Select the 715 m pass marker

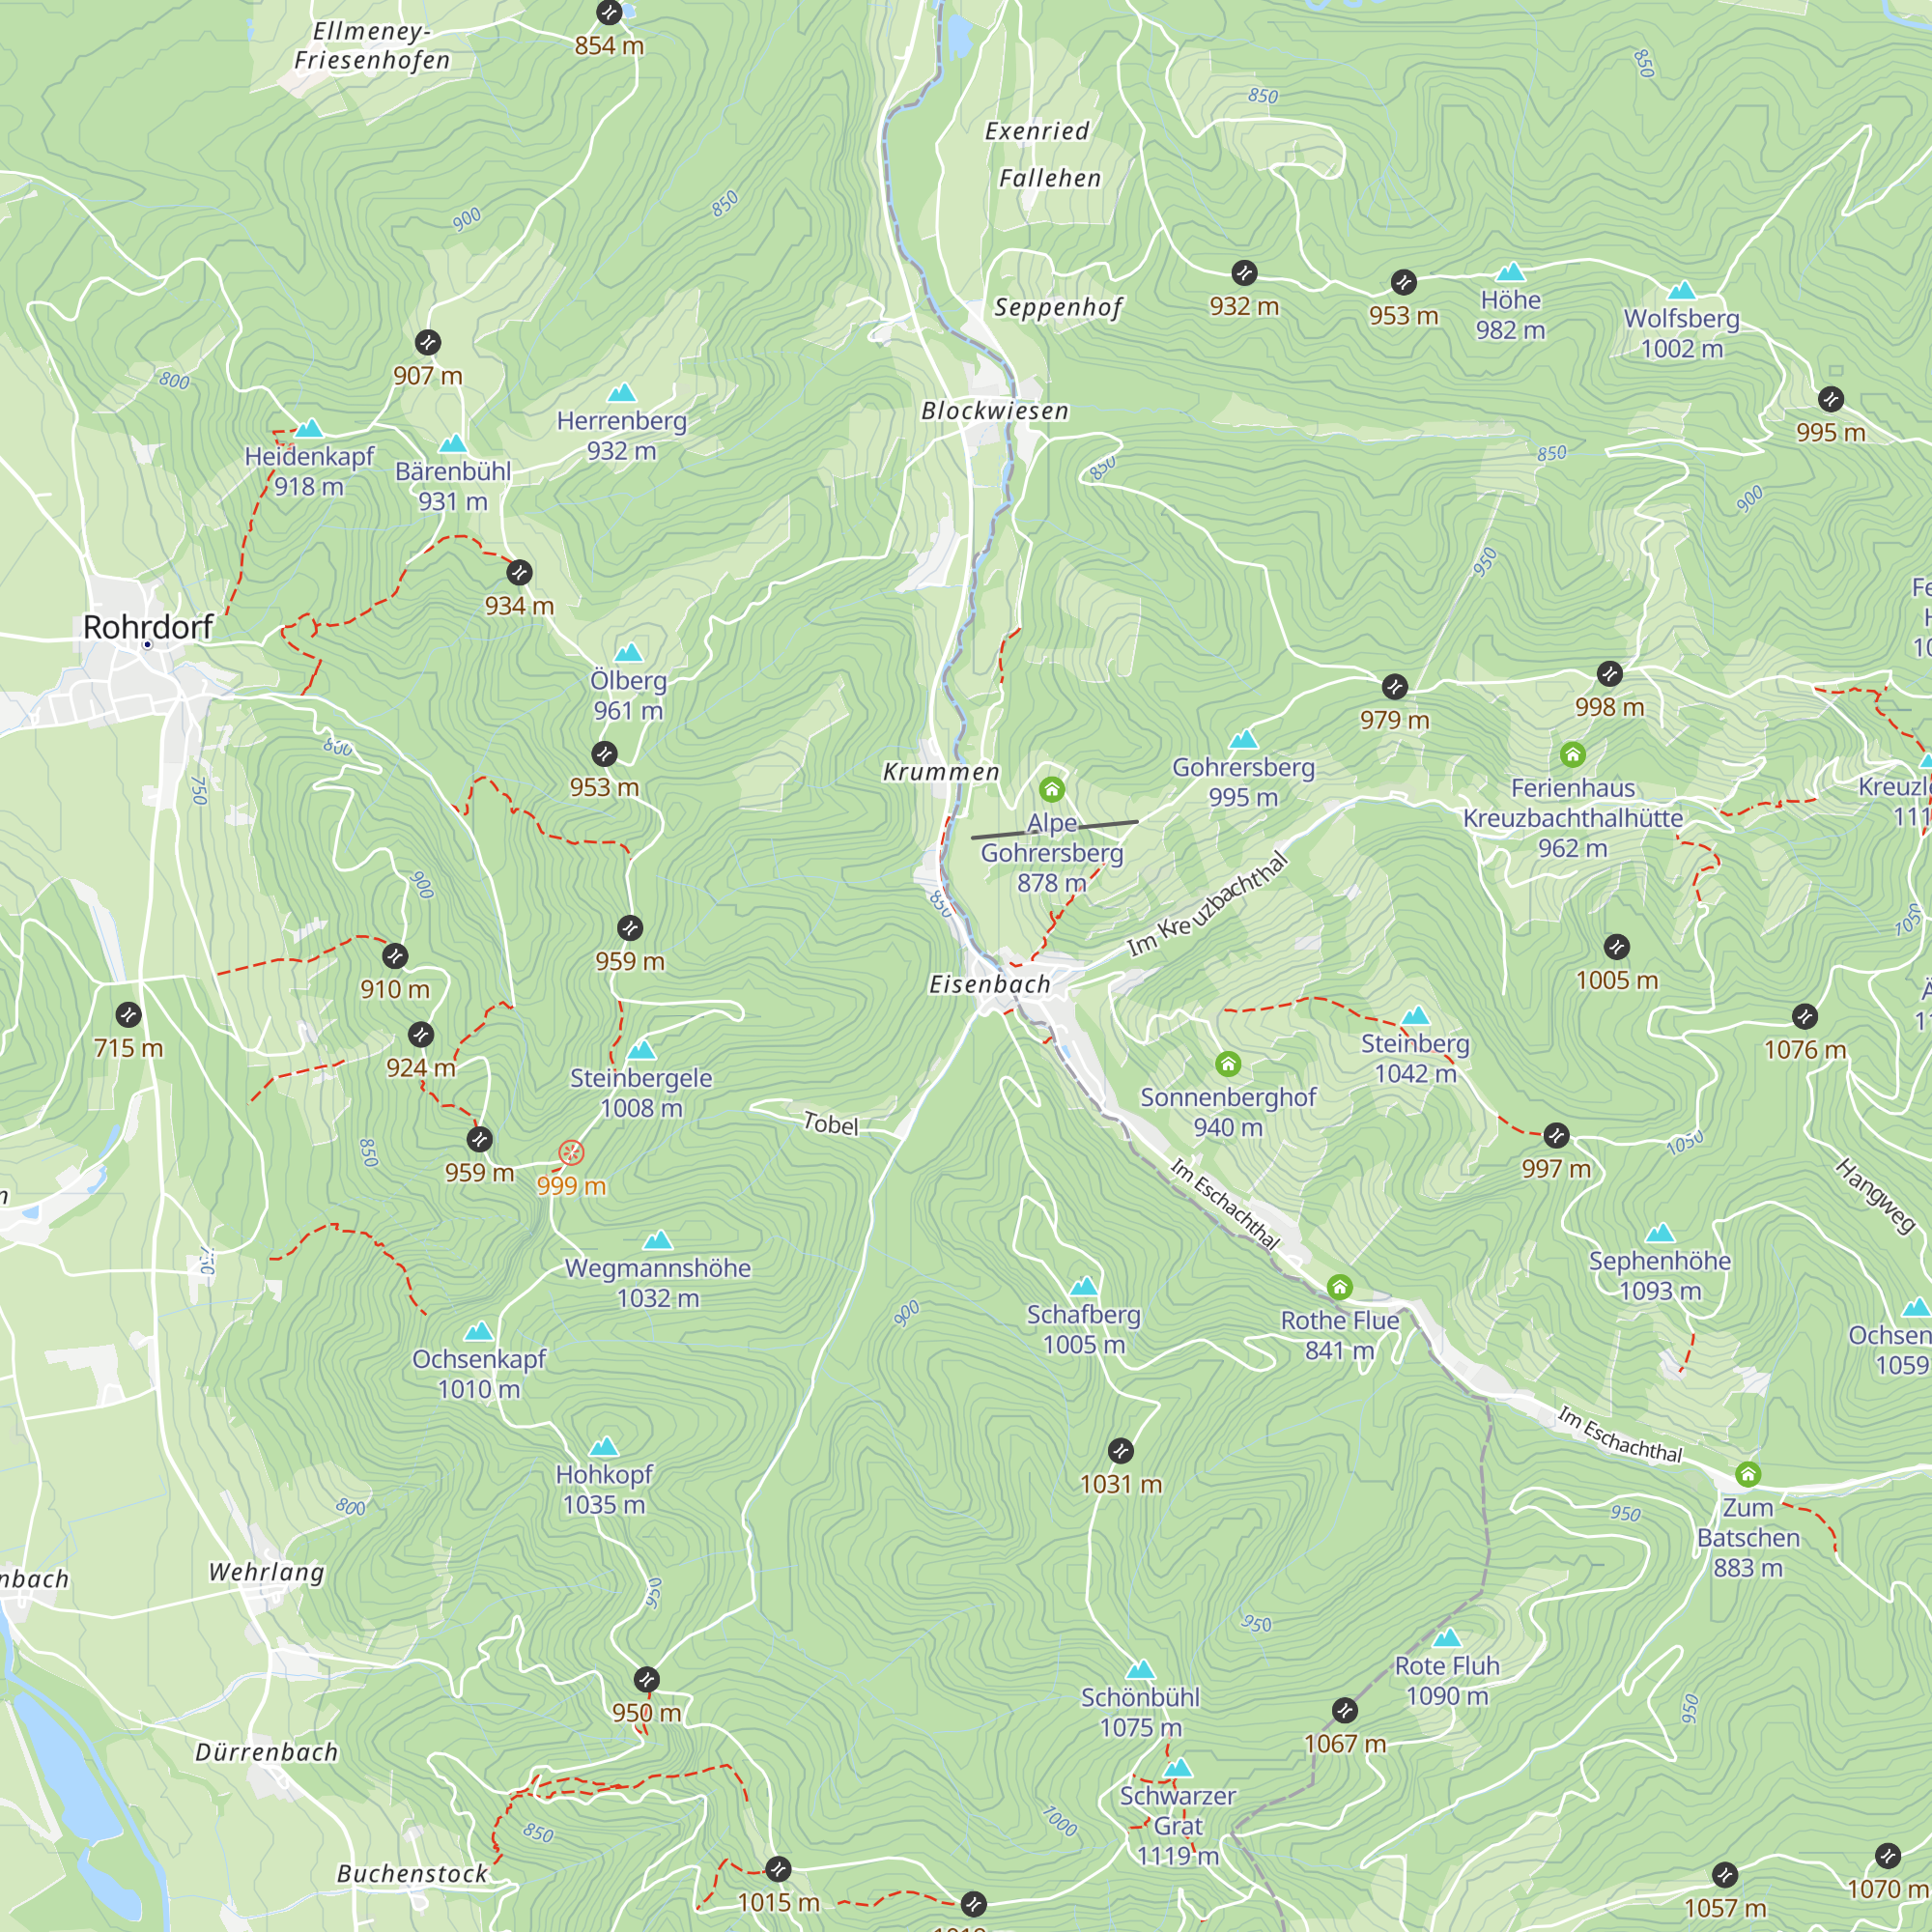click(128, 1016)
